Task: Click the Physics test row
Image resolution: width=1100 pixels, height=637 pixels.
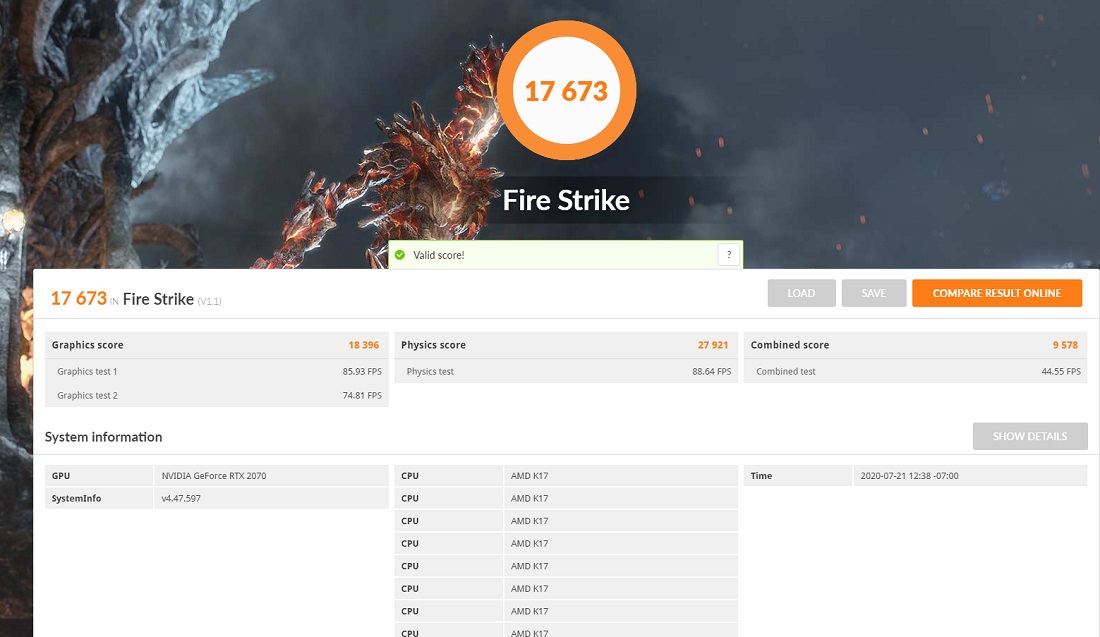Action: [x=565, y=371]
